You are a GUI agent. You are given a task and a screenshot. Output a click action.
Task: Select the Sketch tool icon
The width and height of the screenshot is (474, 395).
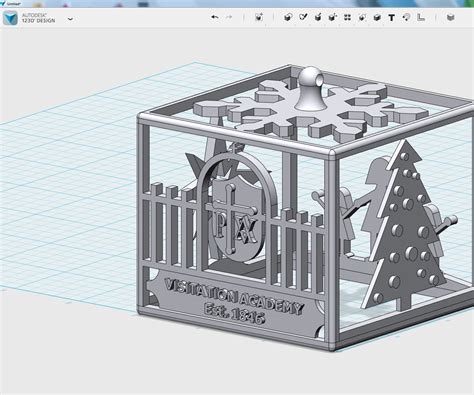[303, 17]
